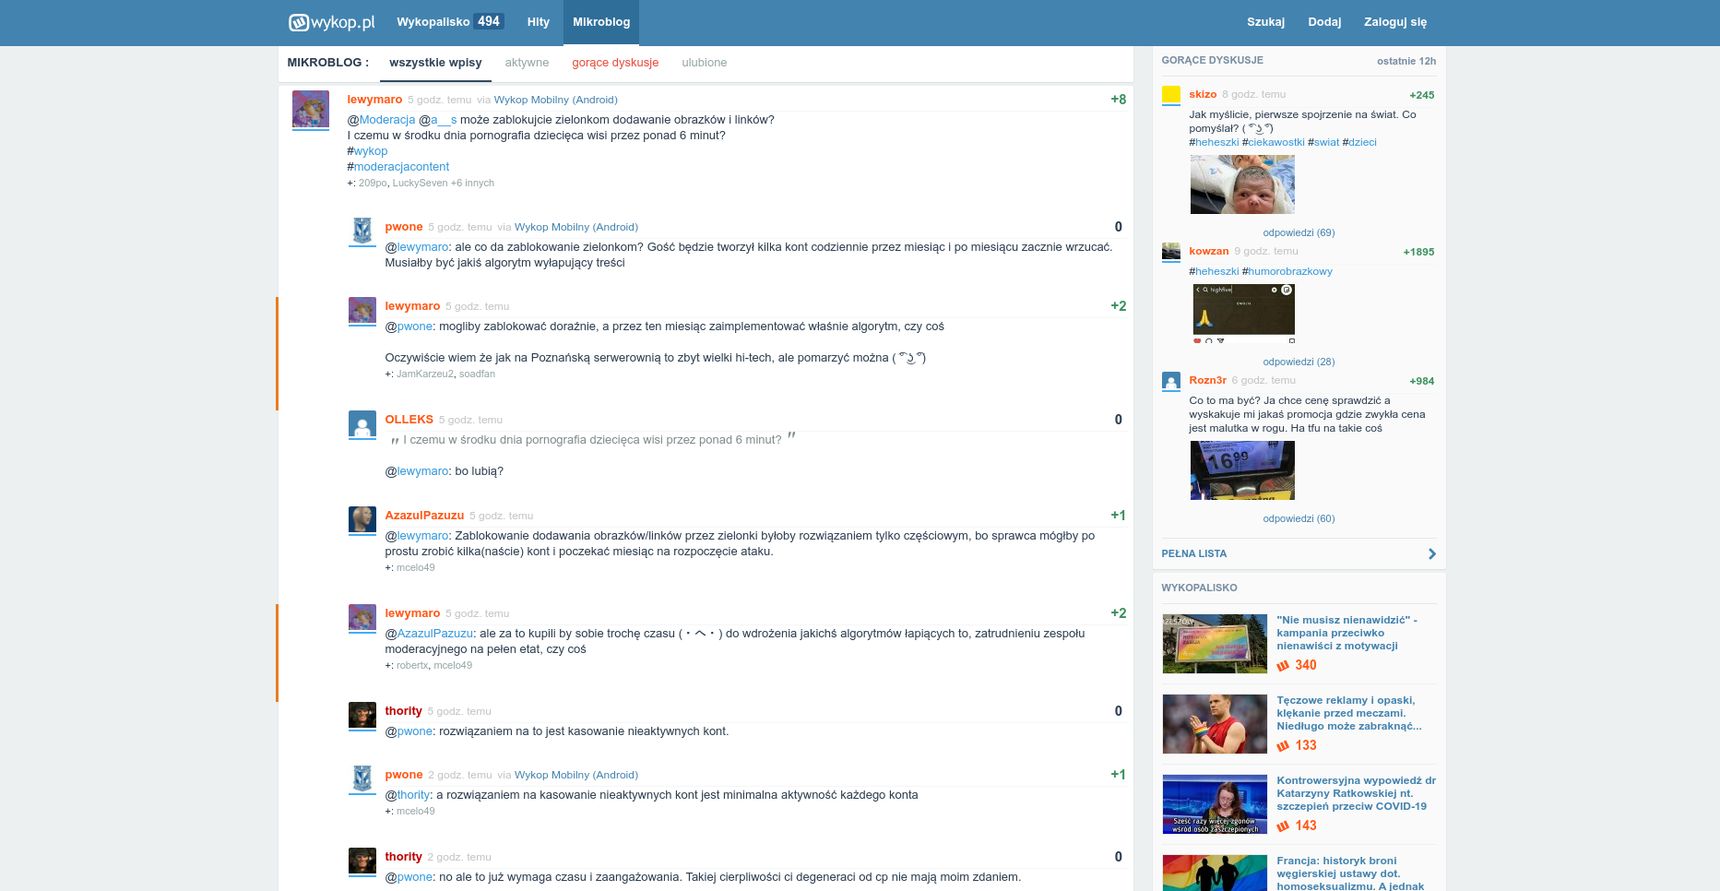Open kowzan's avatar in hot discussions
The image size is (1720, 891).
pos(1171,252)
